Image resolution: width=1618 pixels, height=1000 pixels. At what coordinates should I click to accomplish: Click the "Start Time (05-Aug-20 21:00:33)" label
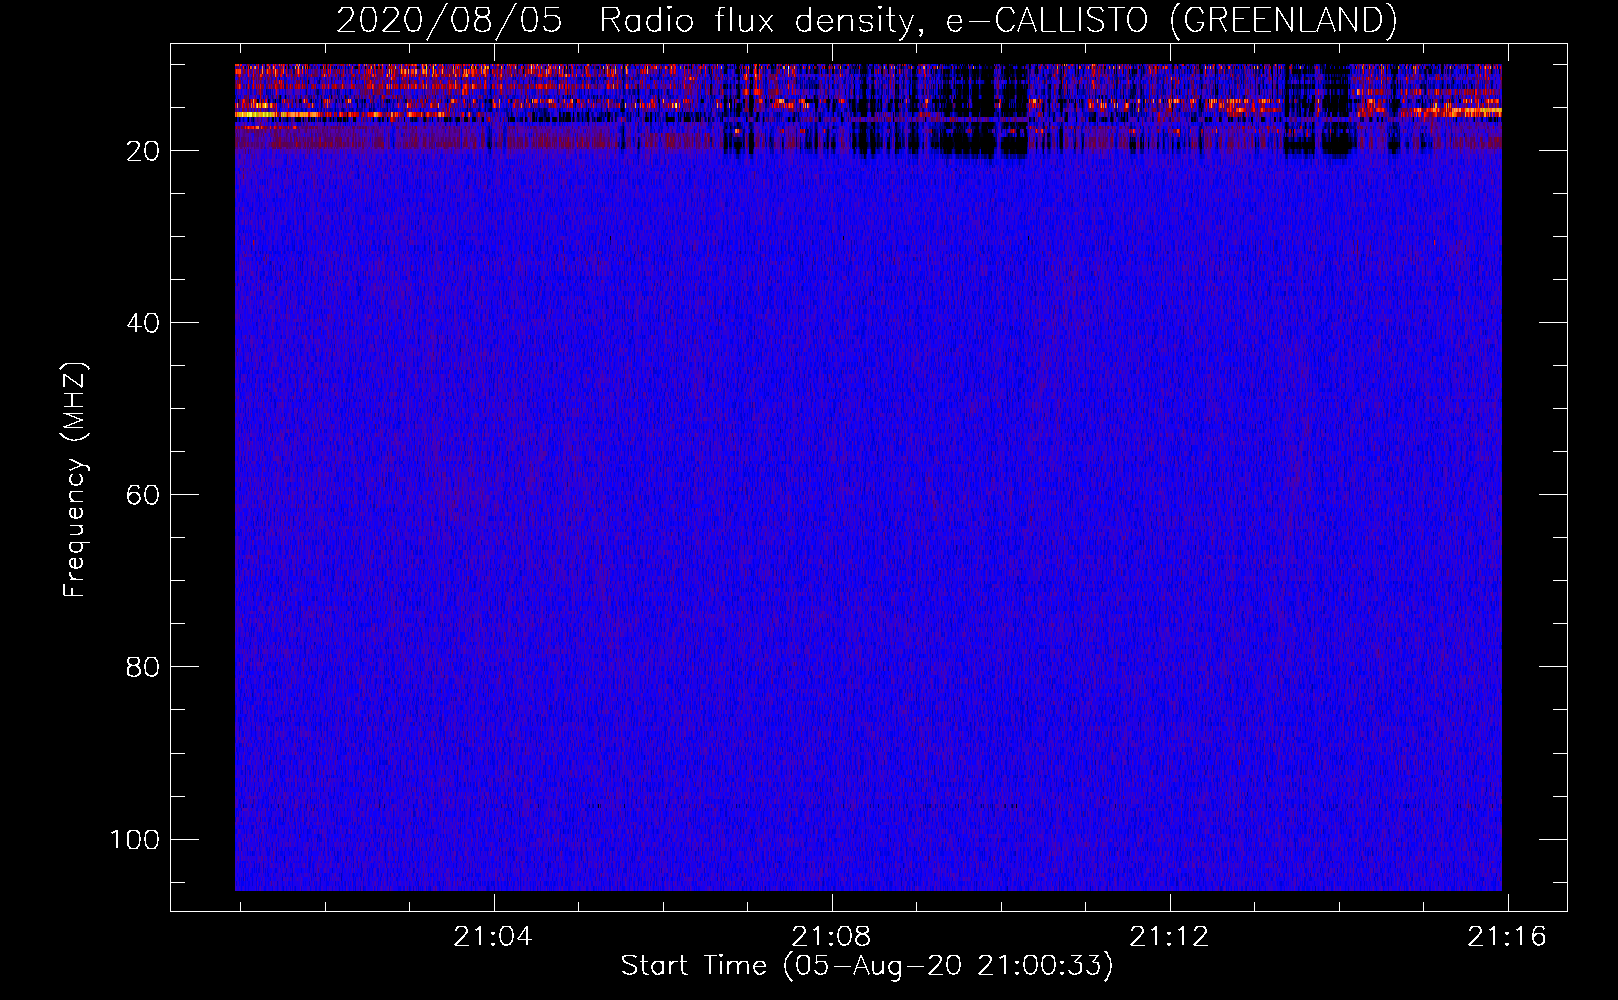point(867,966)
